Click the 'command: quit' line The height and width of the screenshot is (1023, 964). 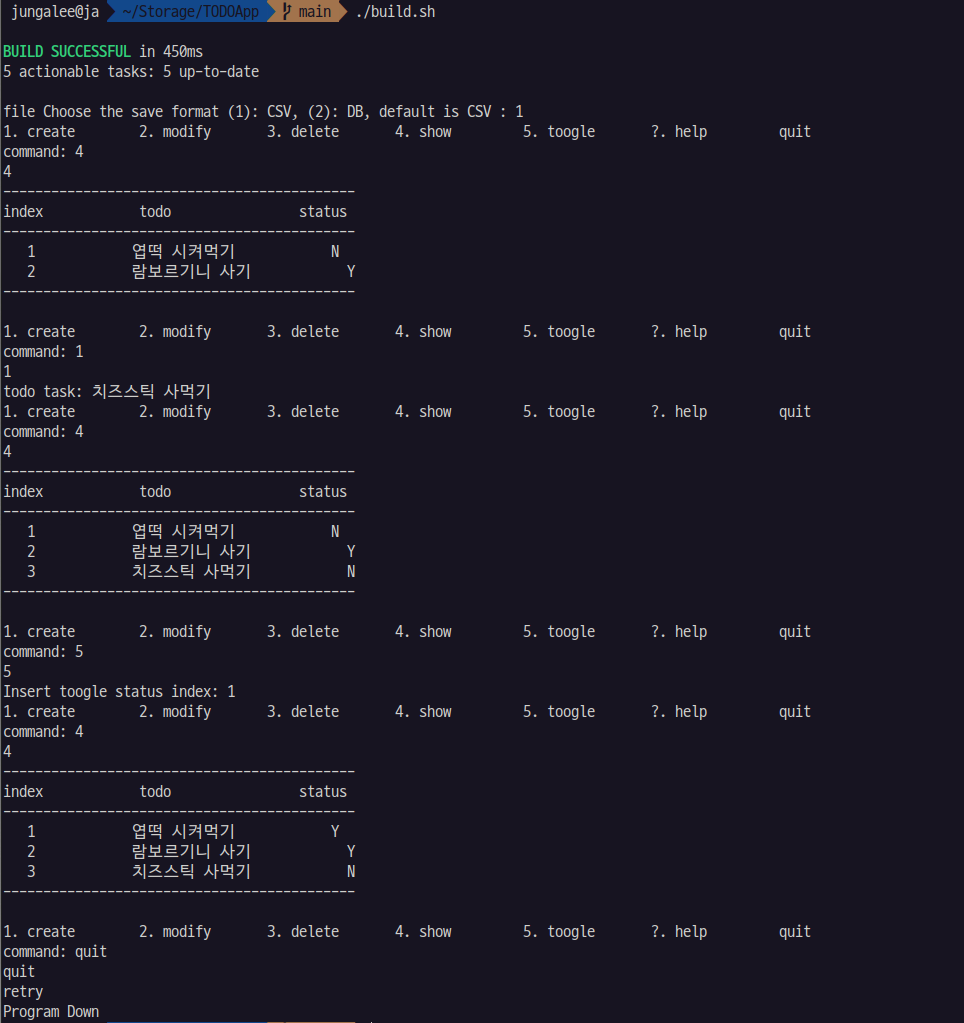click(x=55, y=952)
